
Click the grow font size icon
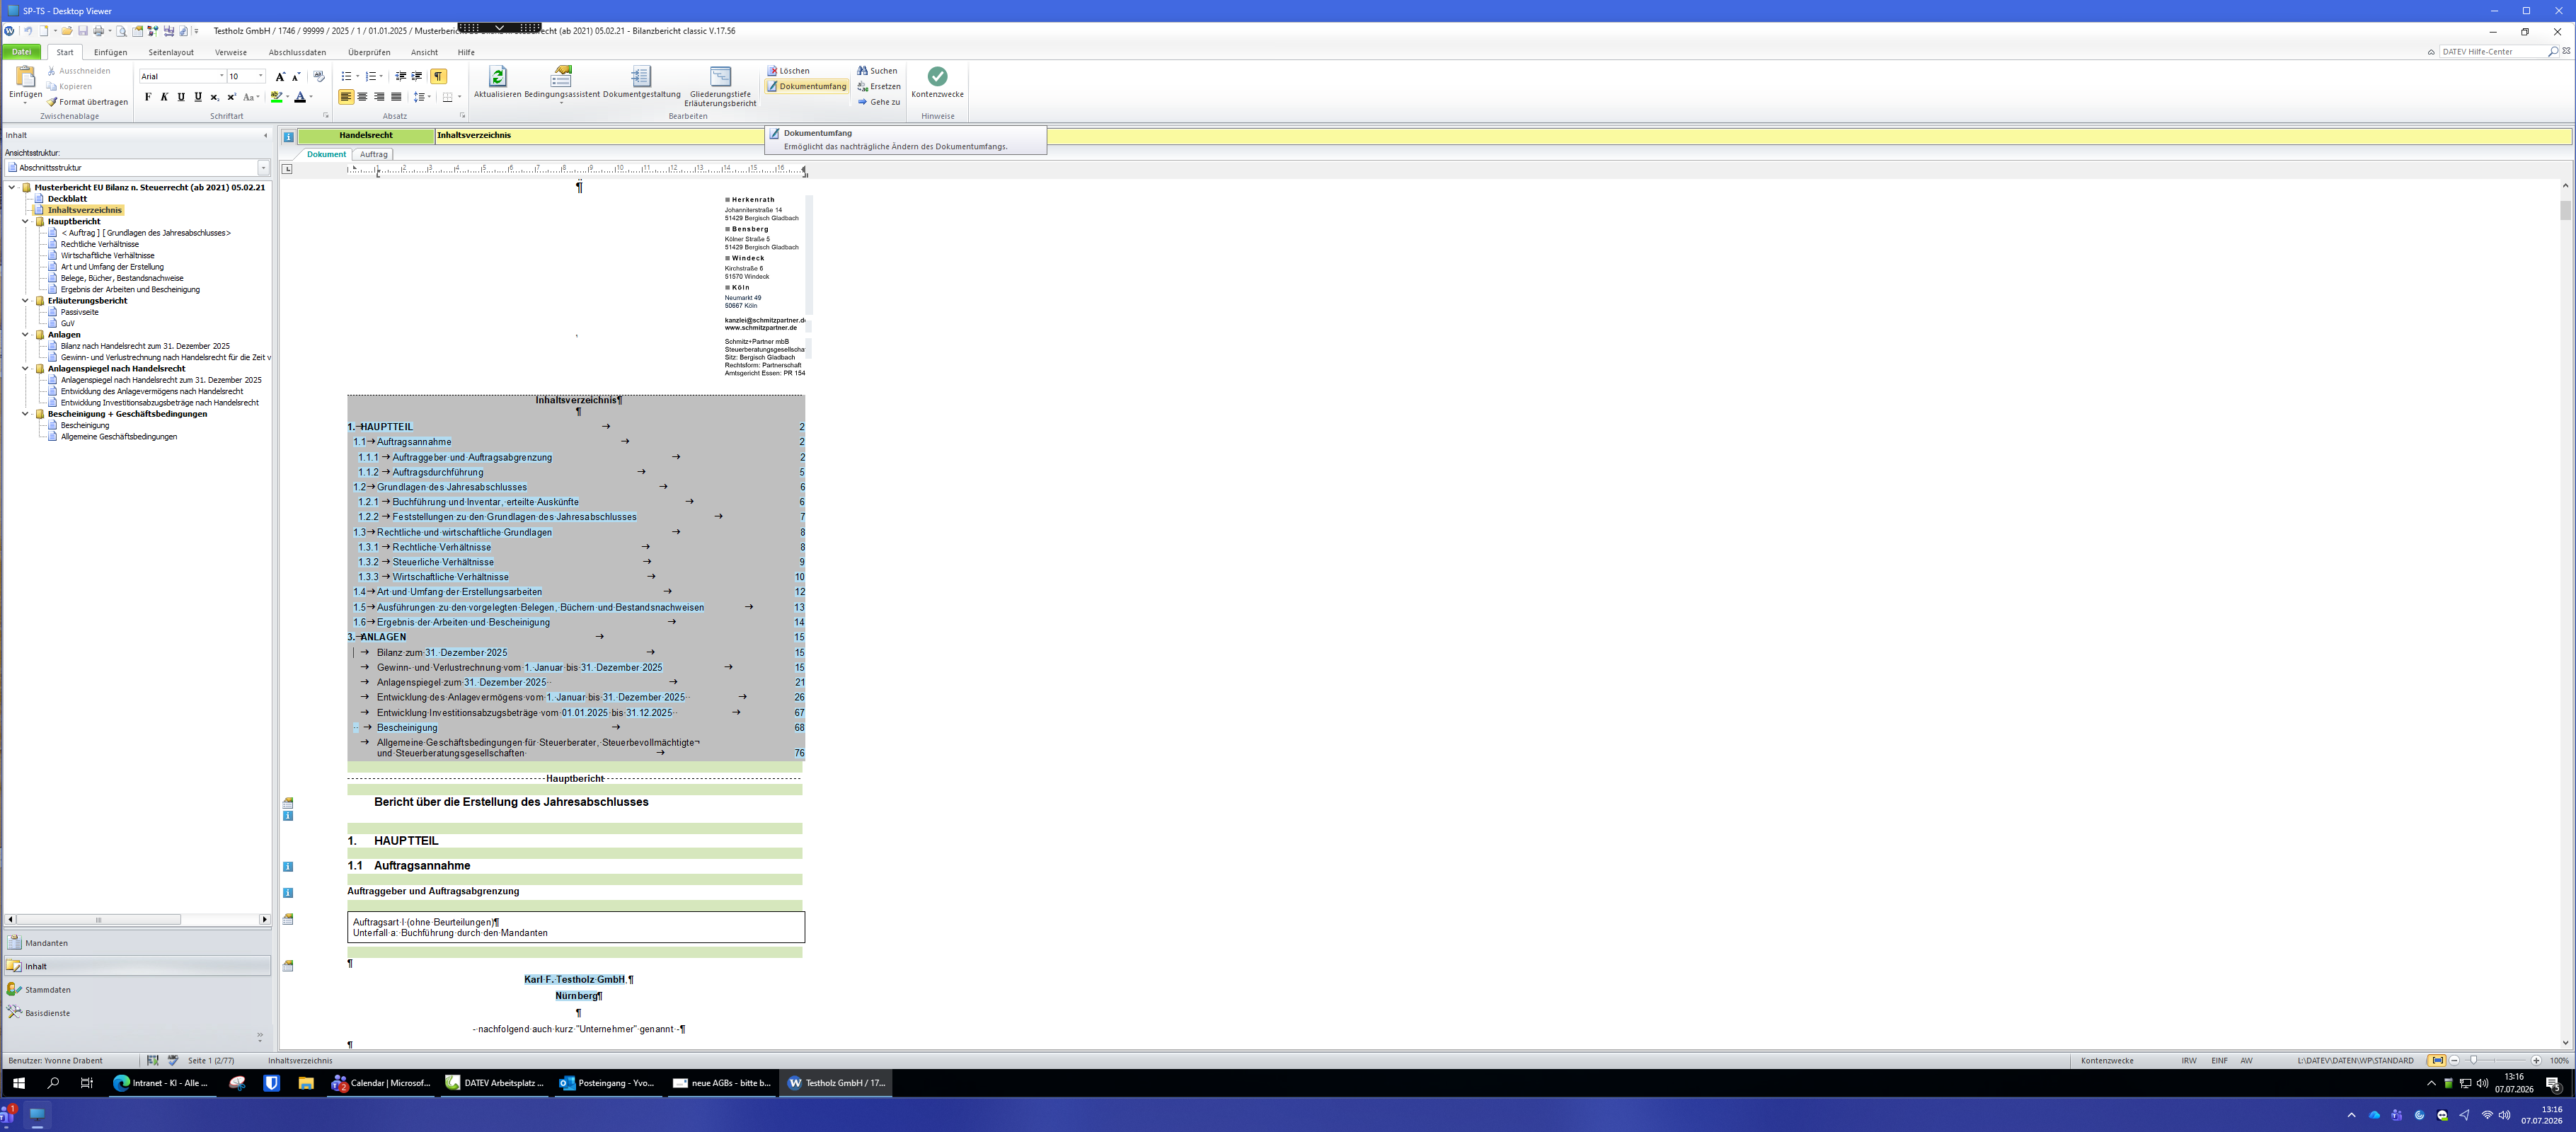click(280, 77)
